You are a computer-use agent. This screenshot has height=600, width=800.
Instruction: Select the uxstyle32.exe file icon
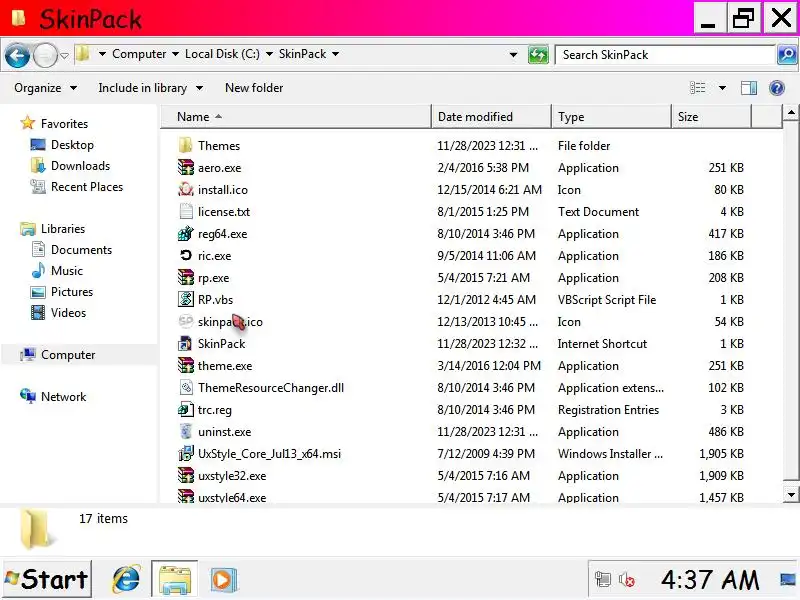tap(186, 475)
